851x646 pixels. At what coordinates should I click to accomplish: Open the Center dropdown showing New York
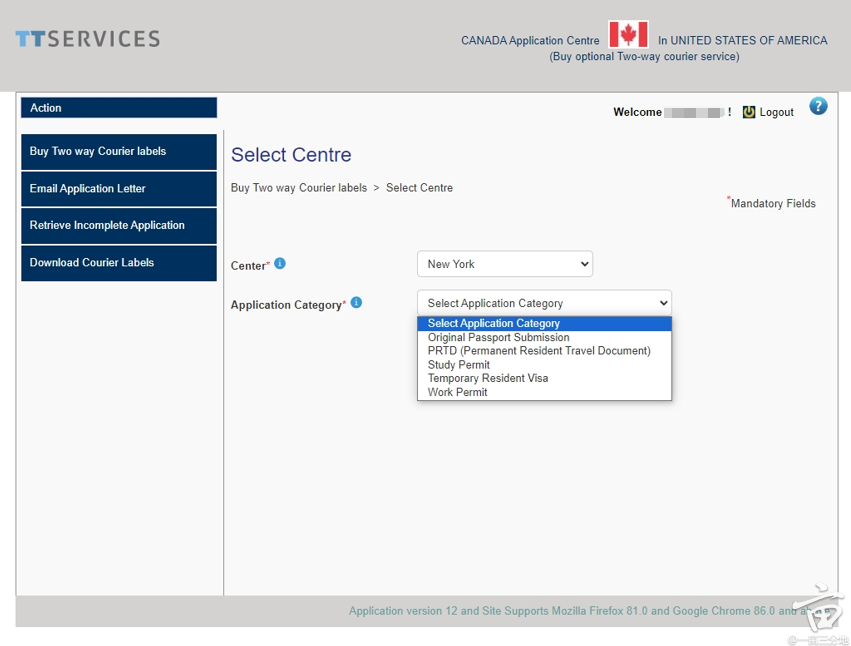click(504, 264)
